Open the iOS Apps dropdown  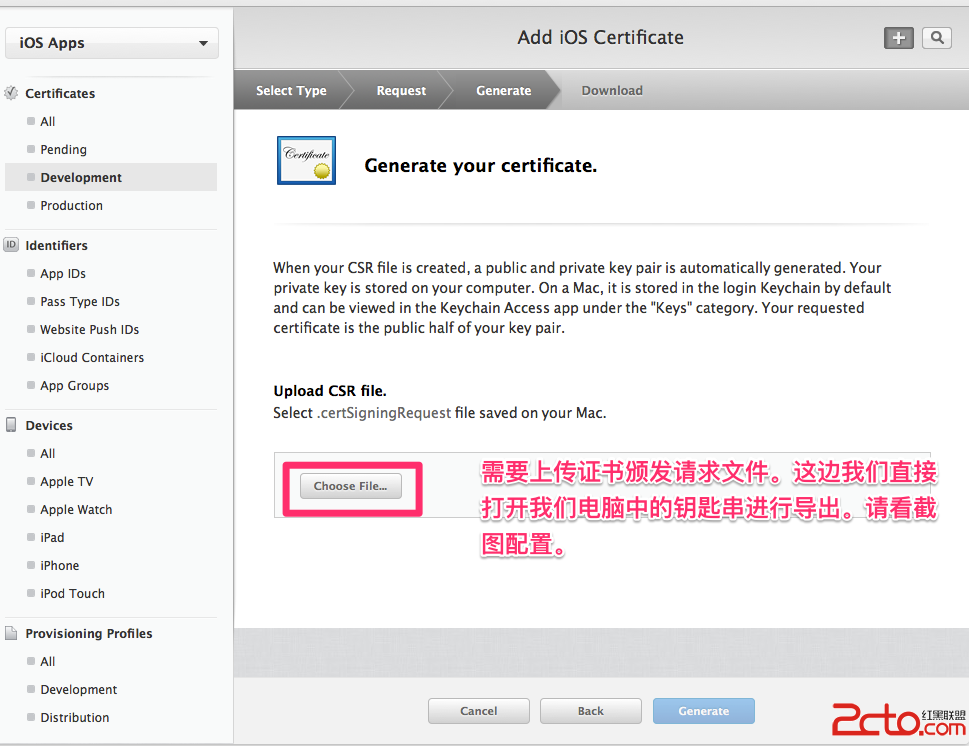112,43
